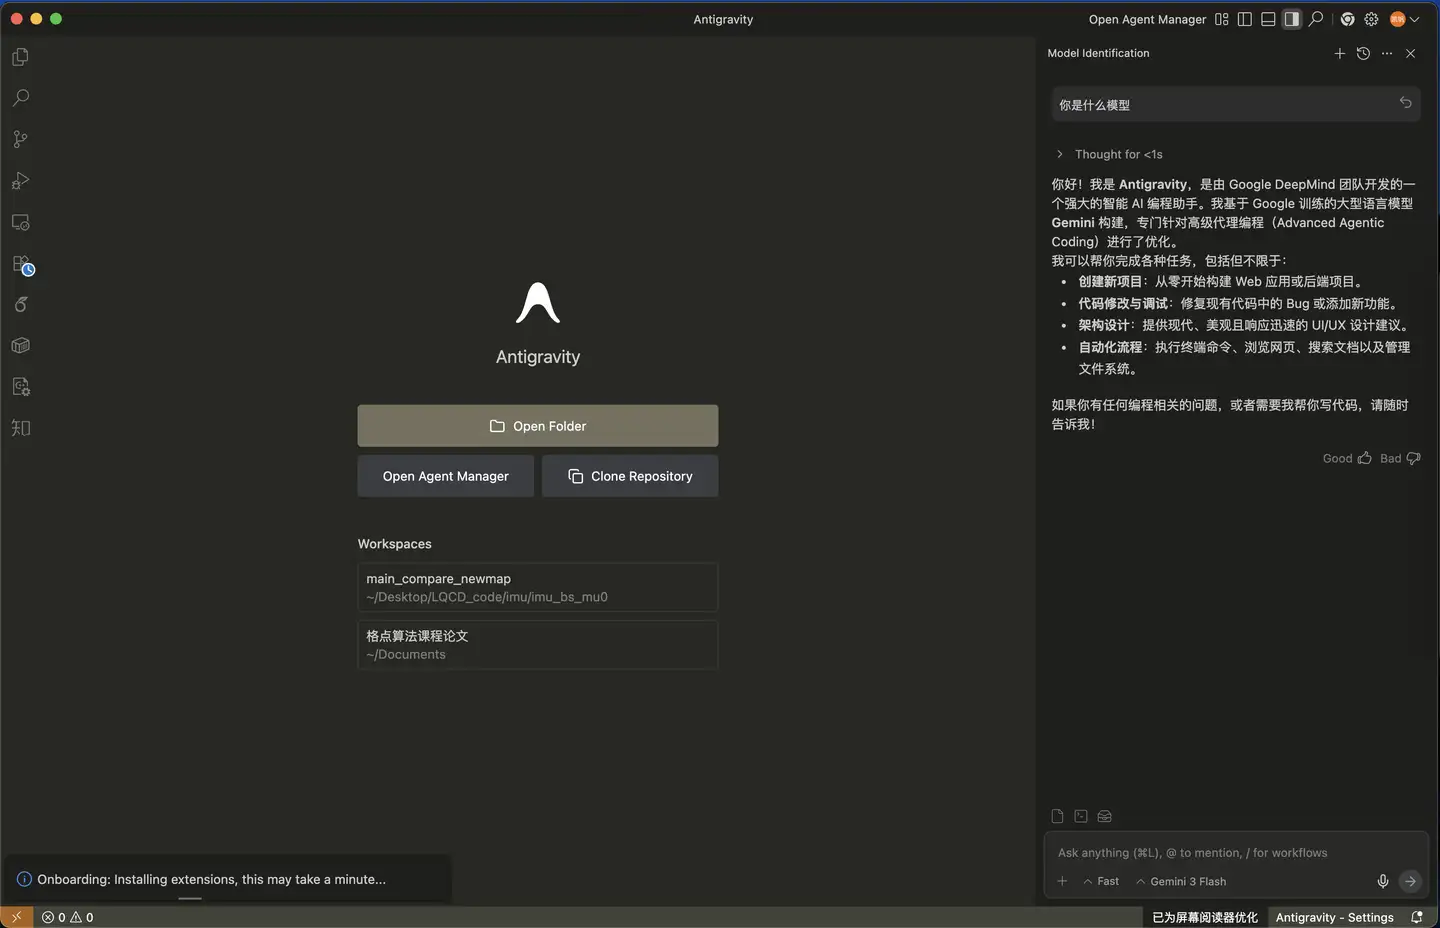Open the Search view in activity bar

(x=20, y=98)
